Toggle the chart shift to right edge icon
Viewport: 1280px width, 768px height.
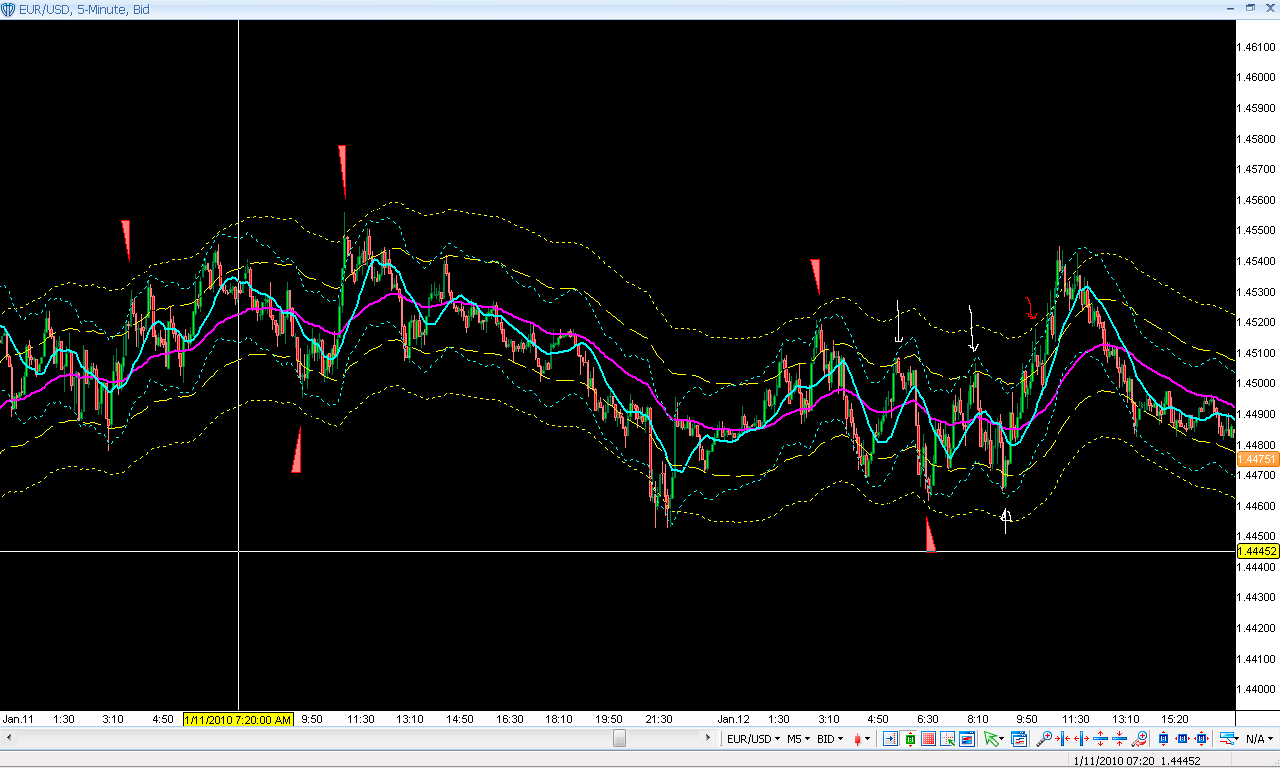[x=891, y=739]
